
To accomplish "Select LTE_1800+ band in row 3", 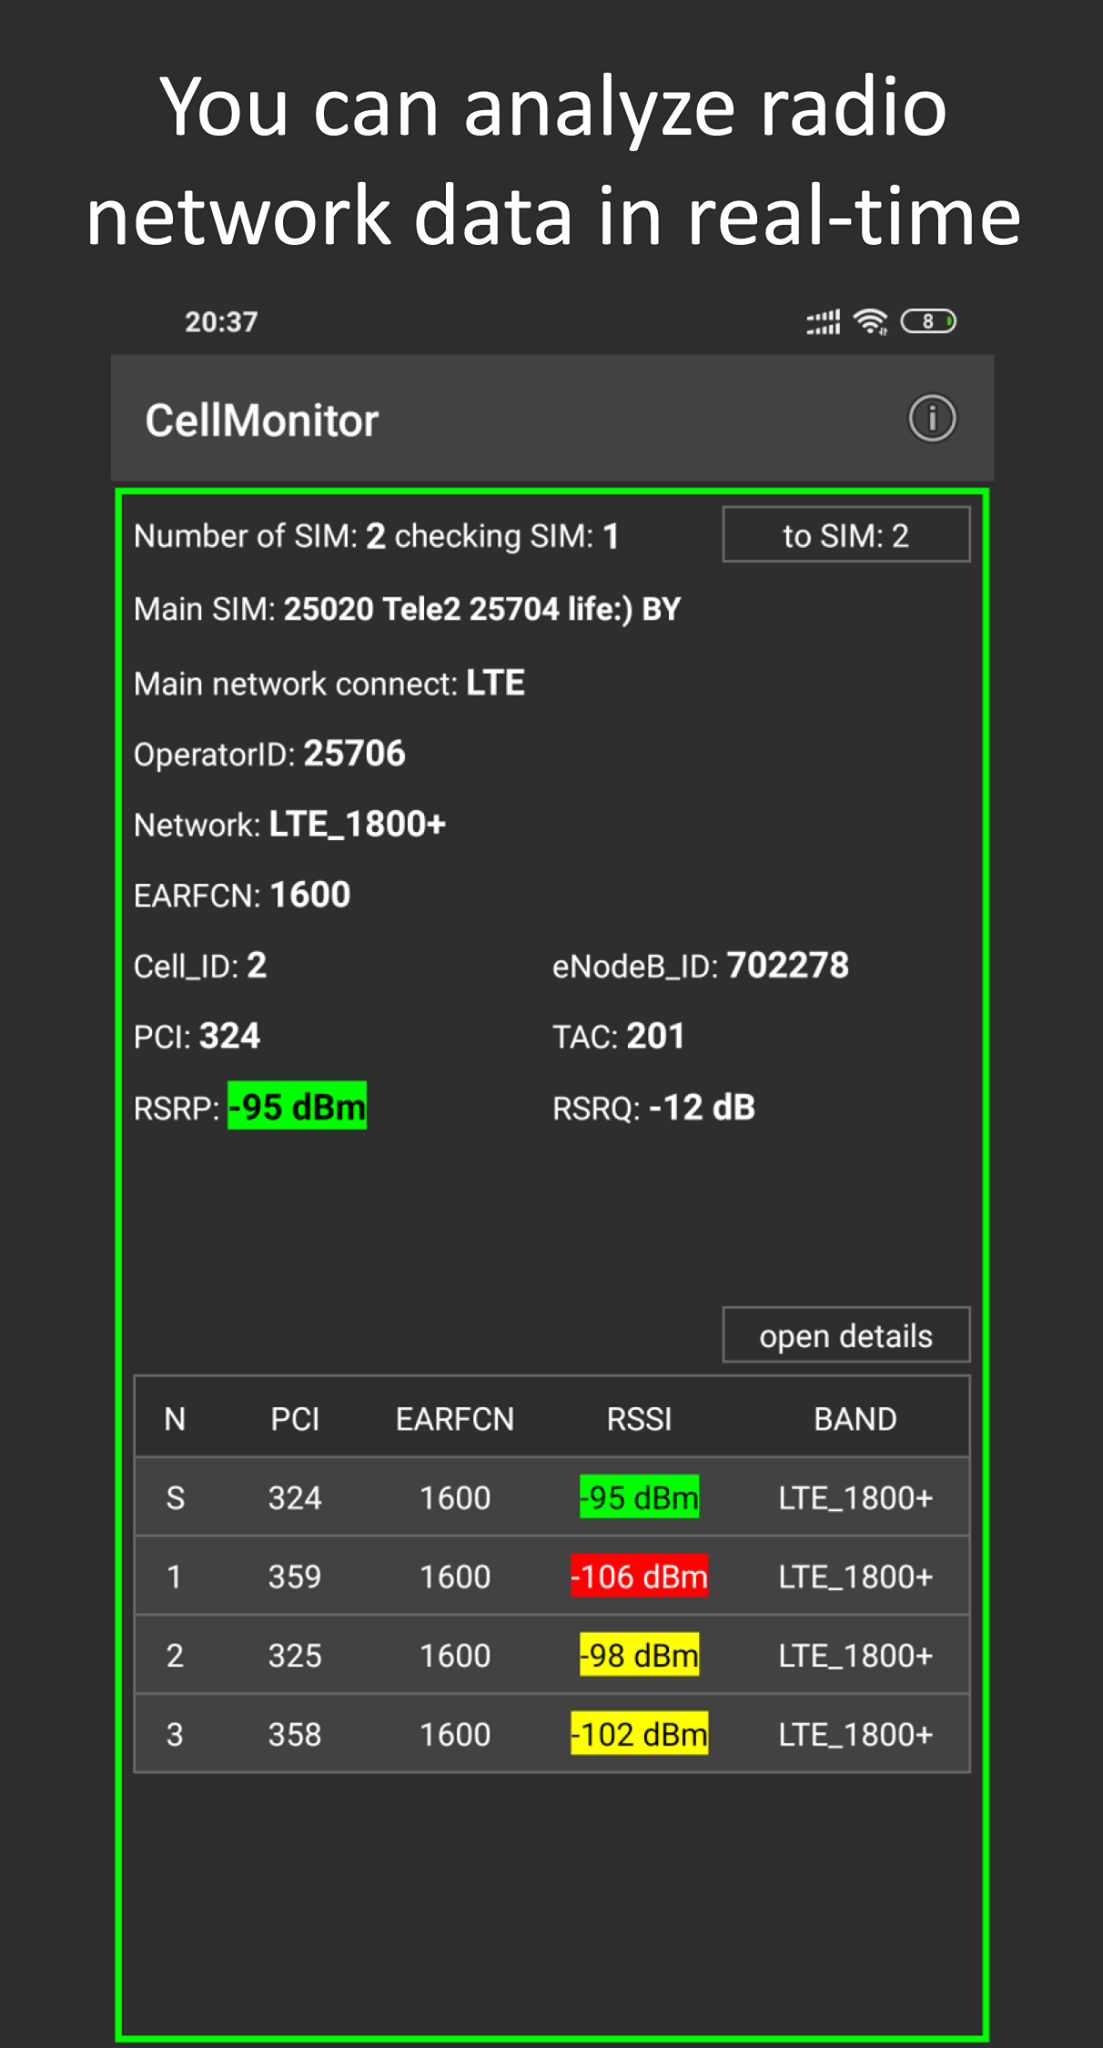I will coord(855,1734).
